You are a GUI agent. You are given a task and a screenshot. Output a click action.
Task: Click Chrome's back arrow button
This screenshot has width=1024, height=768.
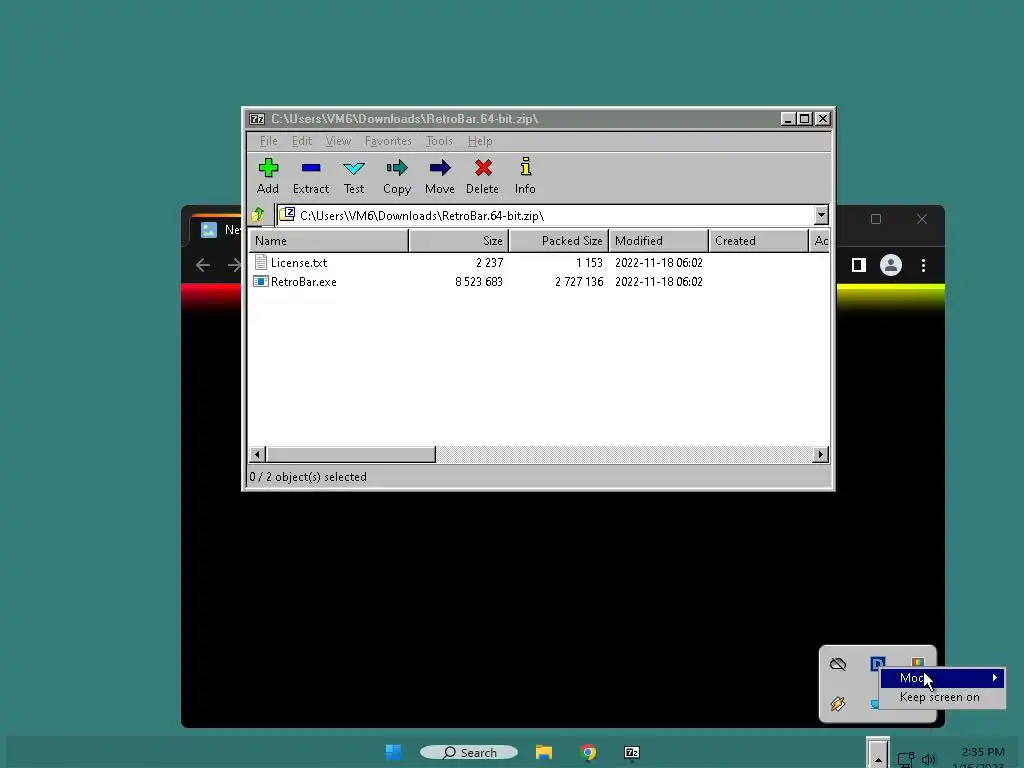[203, 265]
